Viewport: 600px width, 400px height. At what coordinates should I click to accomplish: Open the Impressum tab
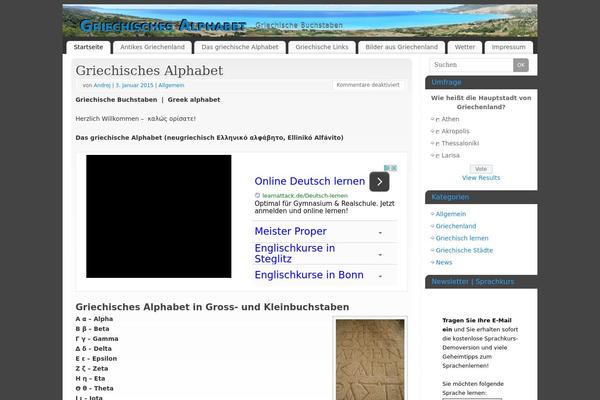tap(509, 47)
